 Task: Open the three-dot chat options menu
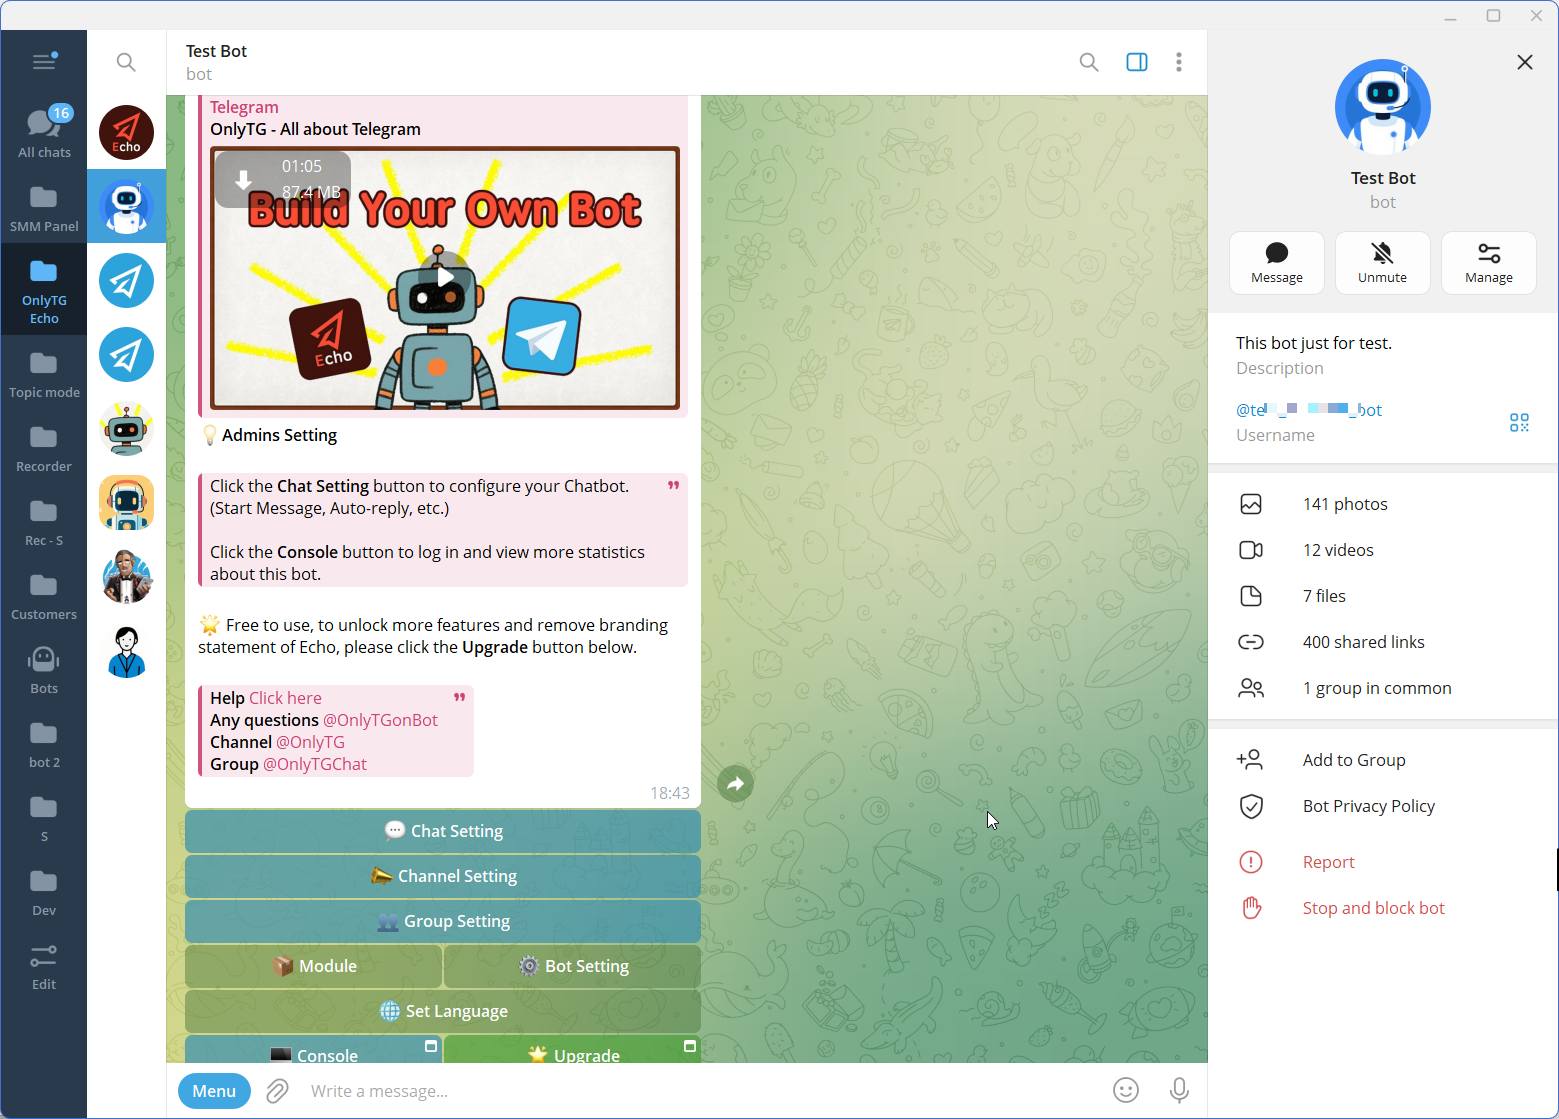click(1179, 62)
